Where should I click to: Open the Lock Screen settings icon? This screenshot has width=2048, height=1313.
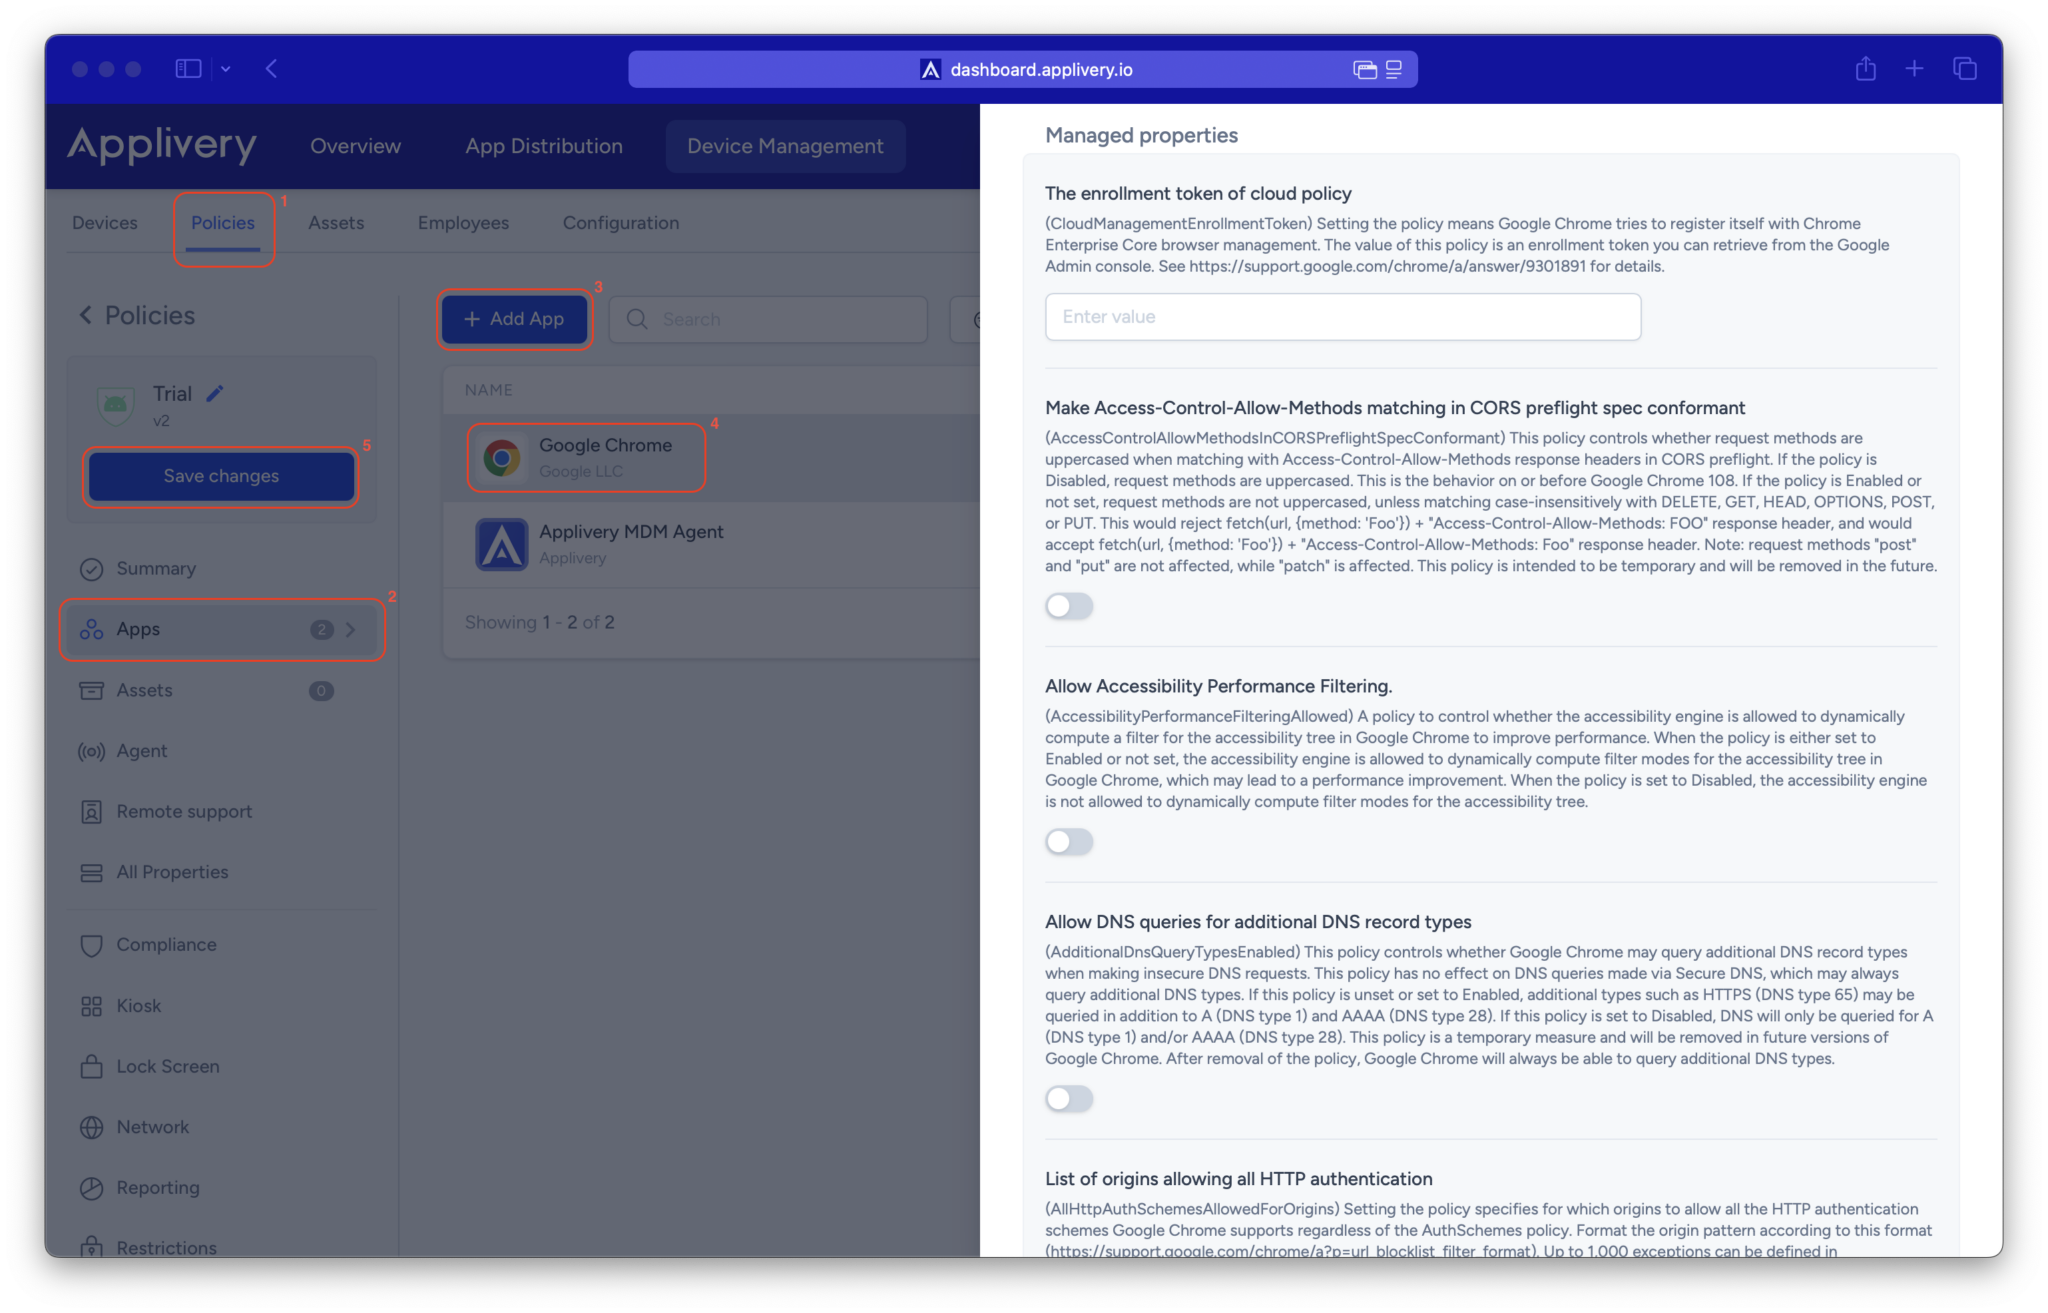coord(91,1066)
